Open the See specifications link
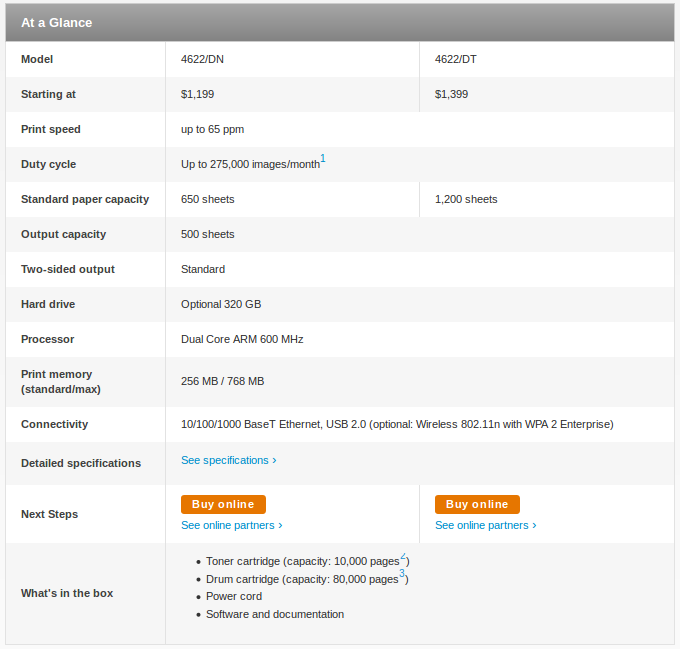 [228, 460]
